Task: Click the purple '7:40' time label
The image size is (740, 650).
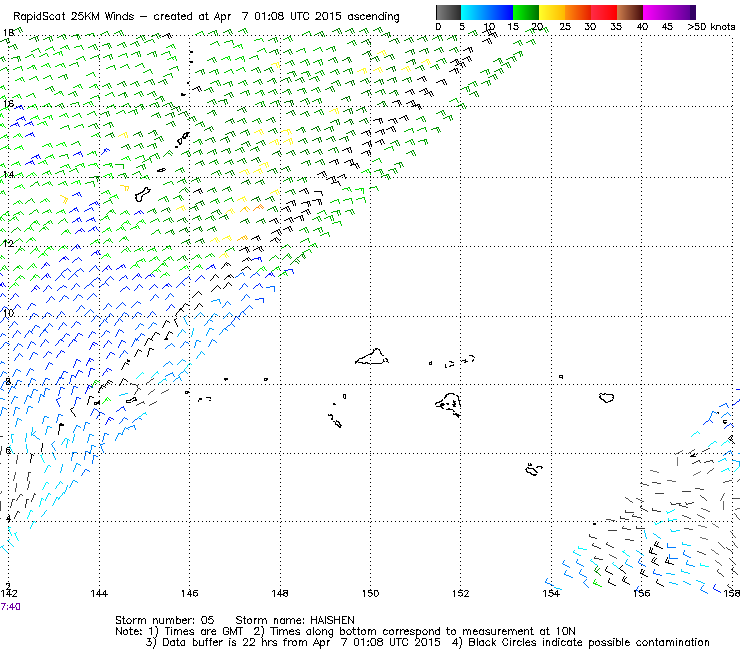Action: 10,607
